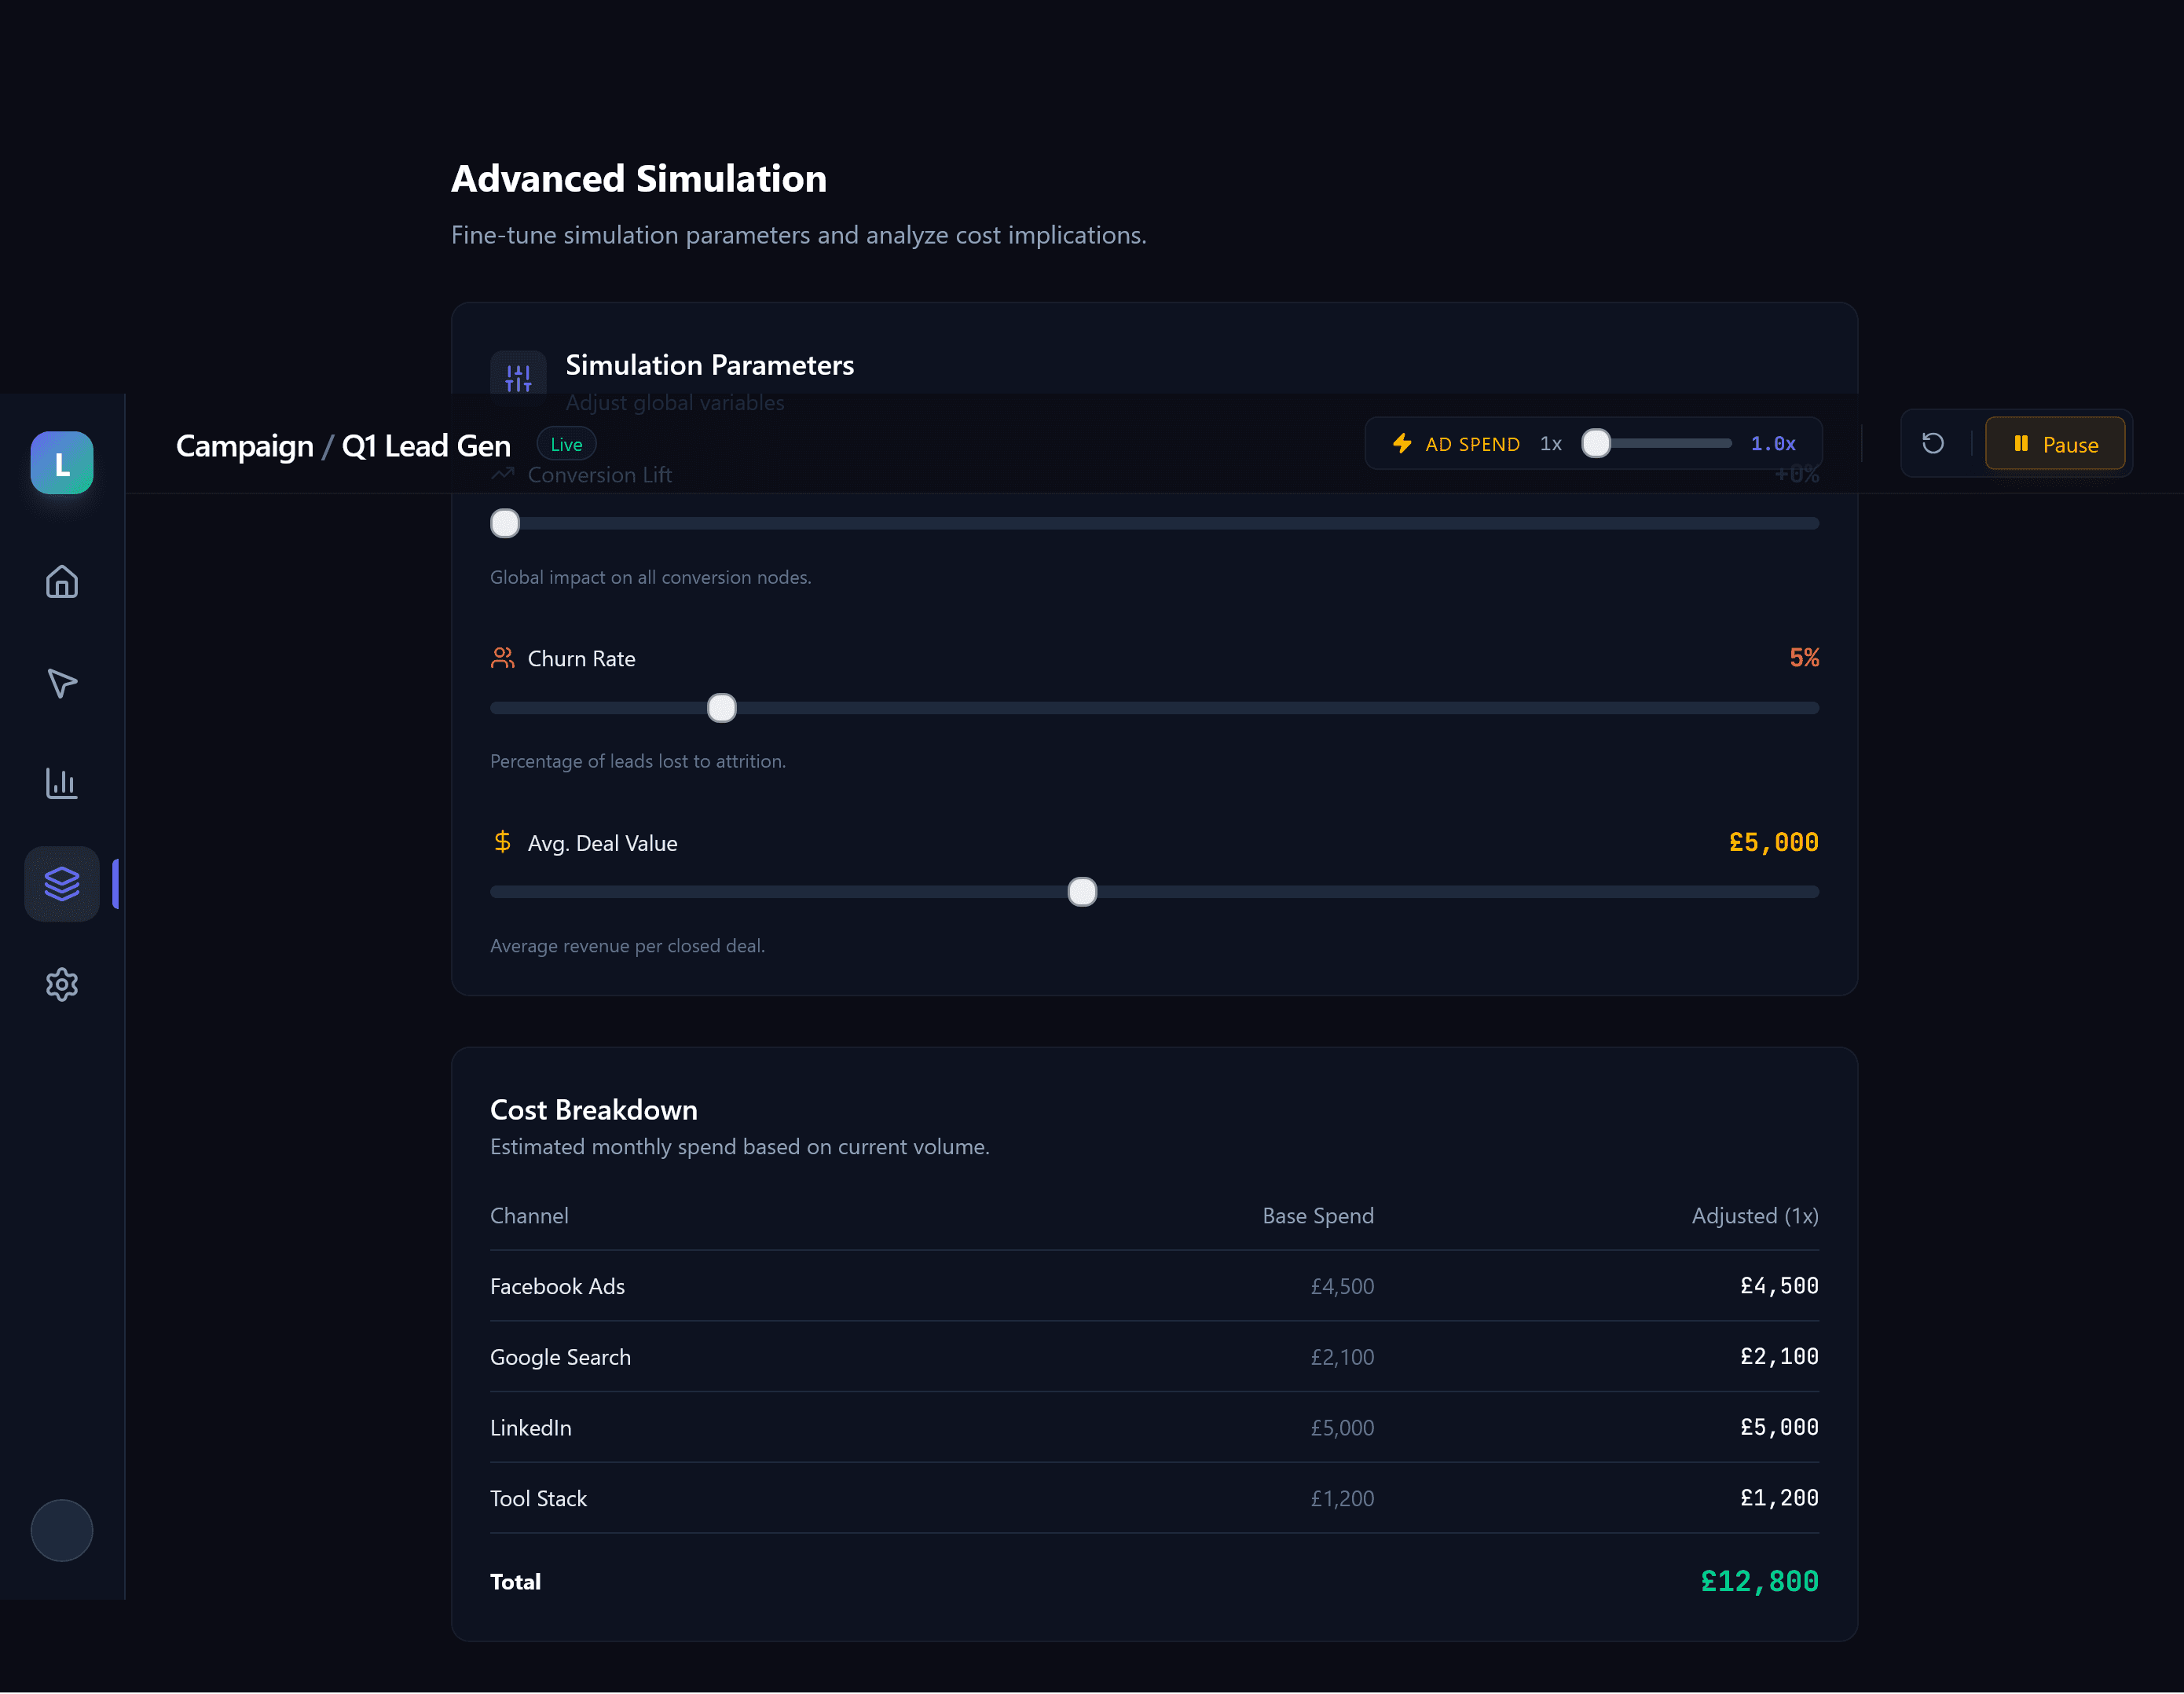
Task: Click the Google Search row label
Action: (x=560, y=1357)
